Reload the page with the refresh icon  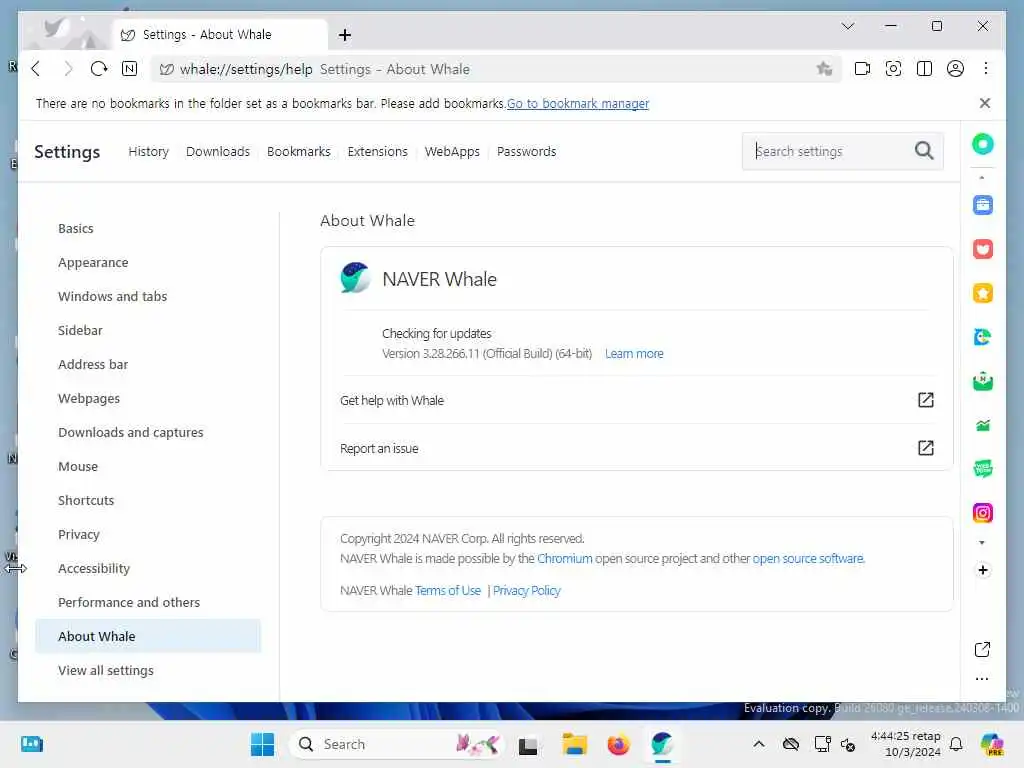[99, 69]
